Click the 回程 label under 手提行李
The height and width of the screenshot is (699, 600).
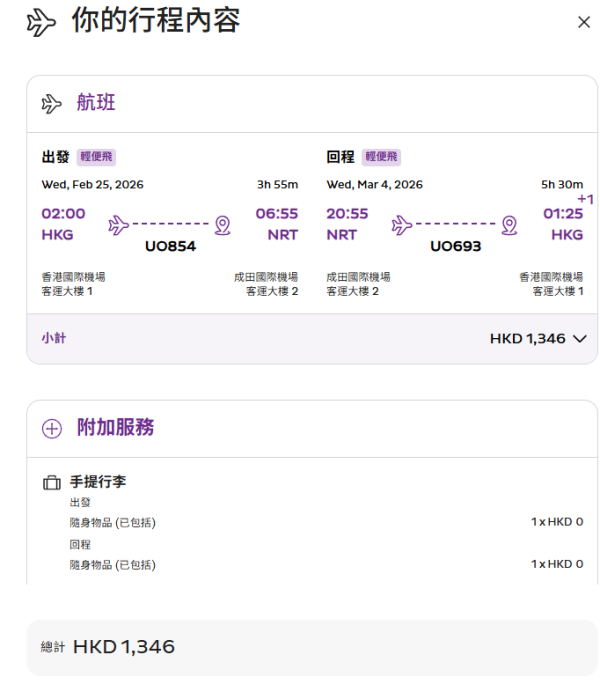point(80,544)
